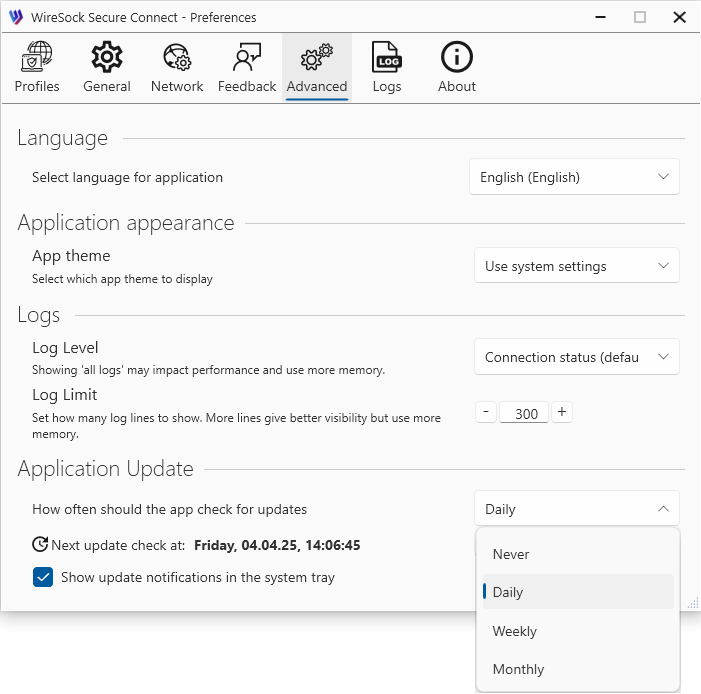Collapse the update frequency dropdown
Viewport: 701px width, 694px height.
pos(577,509)
